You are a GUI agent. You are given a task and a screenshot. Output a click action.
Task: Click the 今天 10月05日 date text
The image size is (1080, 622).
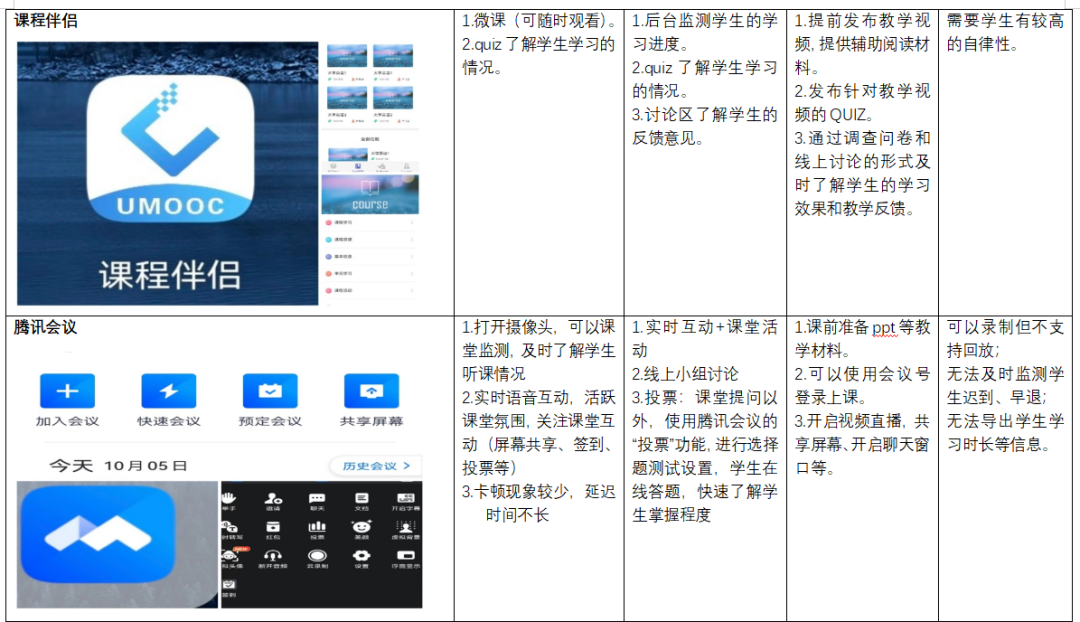(x=118, y=466)
